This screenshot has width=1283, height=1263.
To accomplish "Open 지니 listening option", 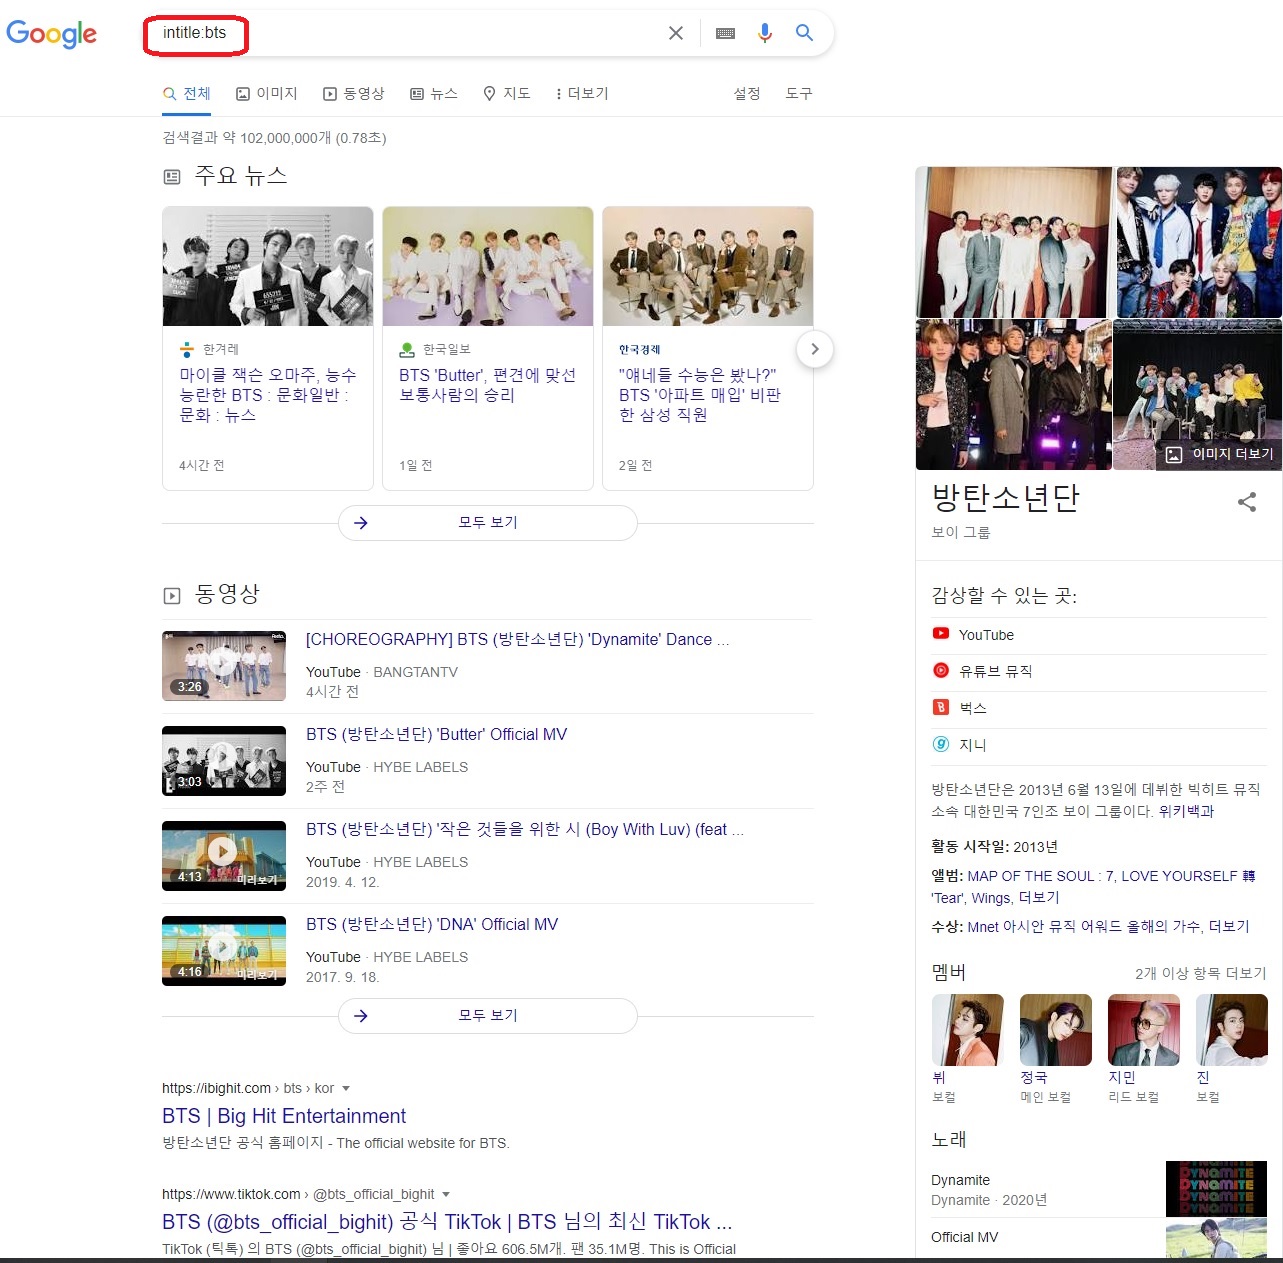I will pos(1099,745).
